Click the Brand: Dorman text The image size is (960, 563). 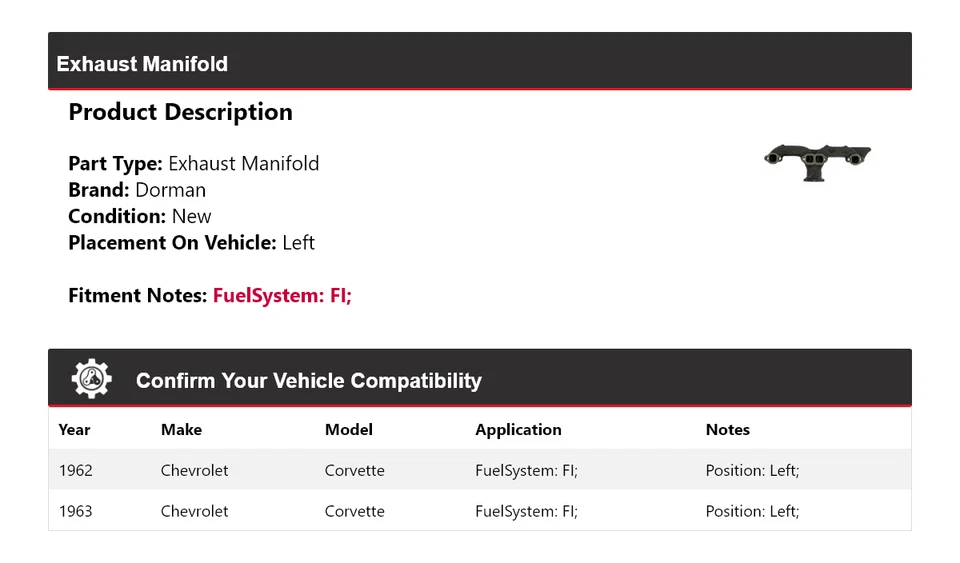coord(137,190)
